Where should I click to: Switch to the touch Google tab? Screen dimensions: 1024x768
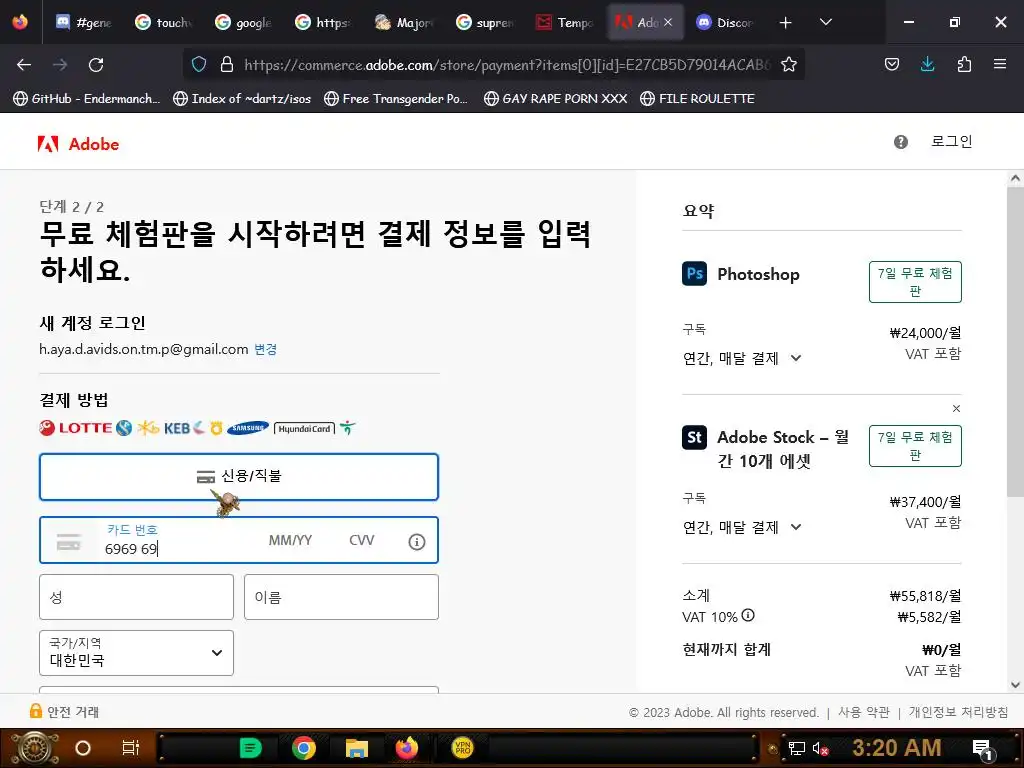click(163, 23)
